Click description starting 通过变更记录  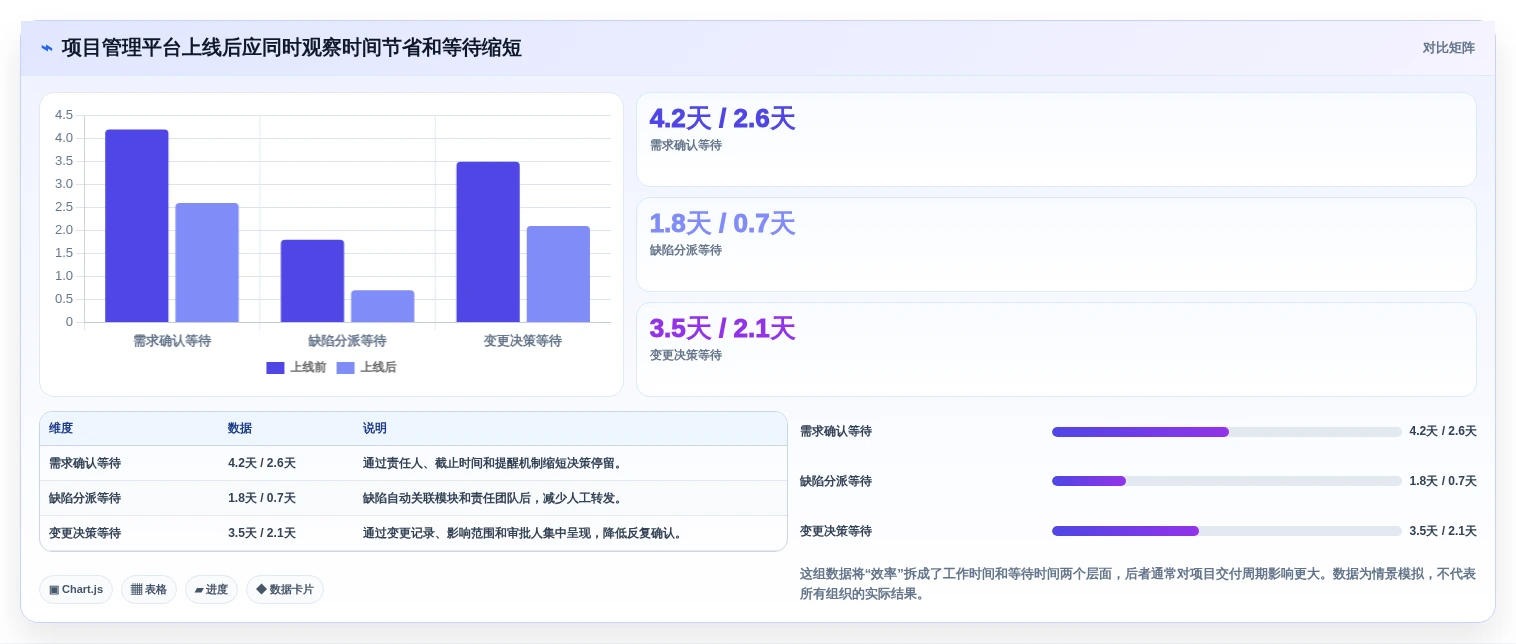click(525, 533)
